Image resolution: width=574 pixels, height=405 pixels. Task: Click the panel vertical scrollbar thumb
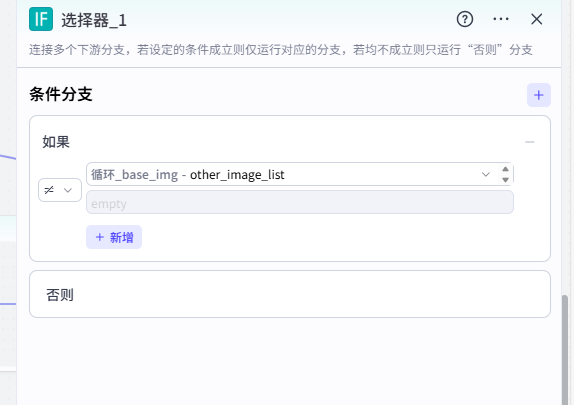coord(565,350)
